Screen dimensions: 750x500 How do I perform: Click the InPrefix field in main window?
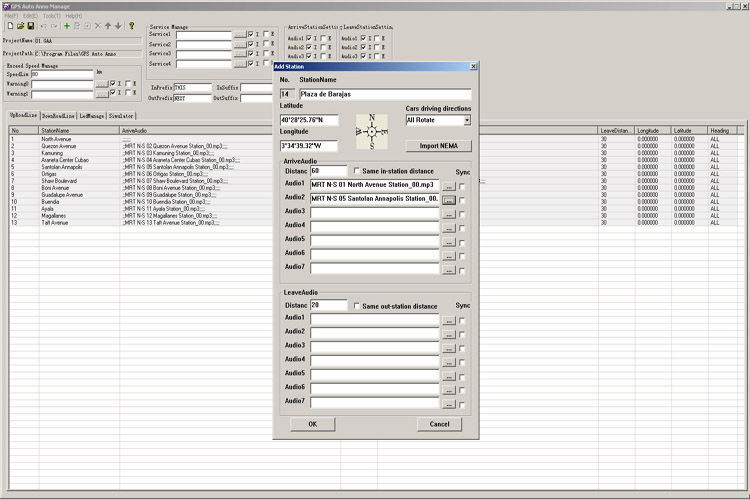tap(192, 88)
